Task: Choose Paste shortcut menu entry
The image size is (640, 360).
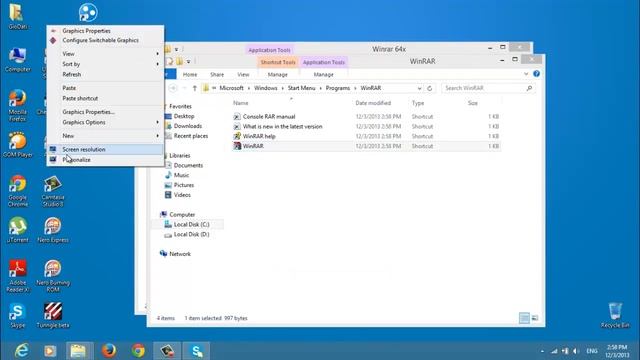Action: pos(105,98)
